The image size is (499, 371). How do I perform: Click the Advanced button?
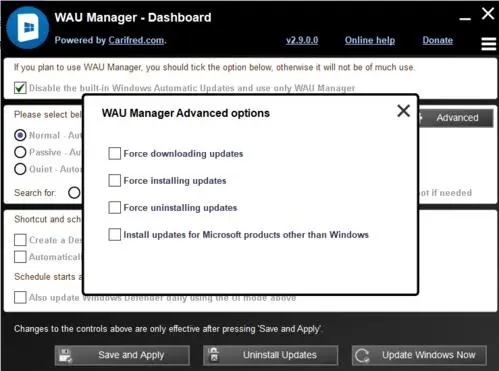point(455,118)
